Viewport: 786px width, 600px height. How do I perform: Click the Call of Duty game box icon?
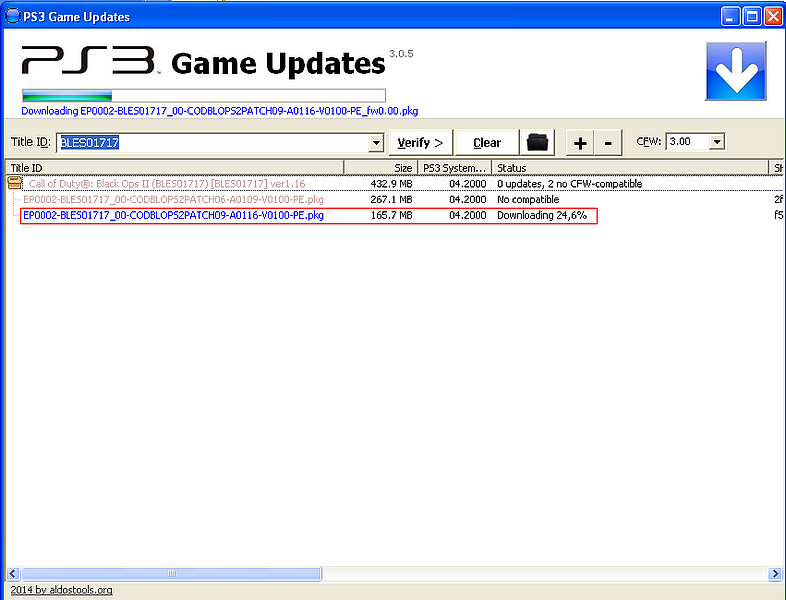click(x=15, y=183)
